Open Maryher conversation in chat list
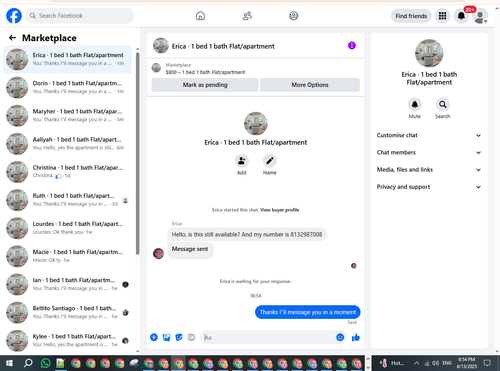Viewport: 500px width, 371px height. pos(68,115)
